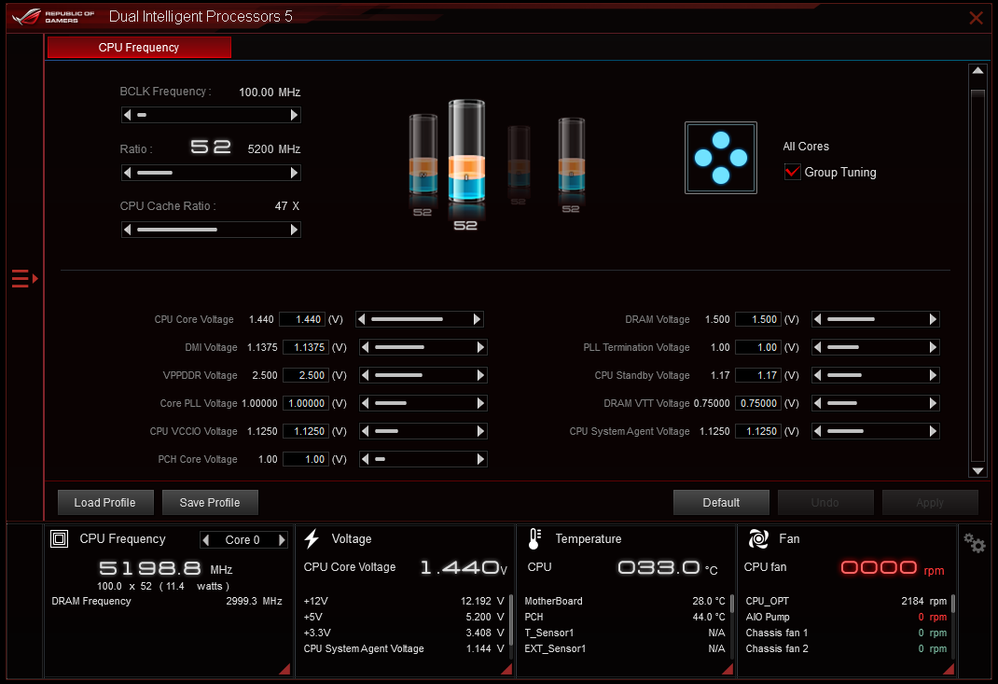Increase CPU Standby Voltage with right arrow

933,375
